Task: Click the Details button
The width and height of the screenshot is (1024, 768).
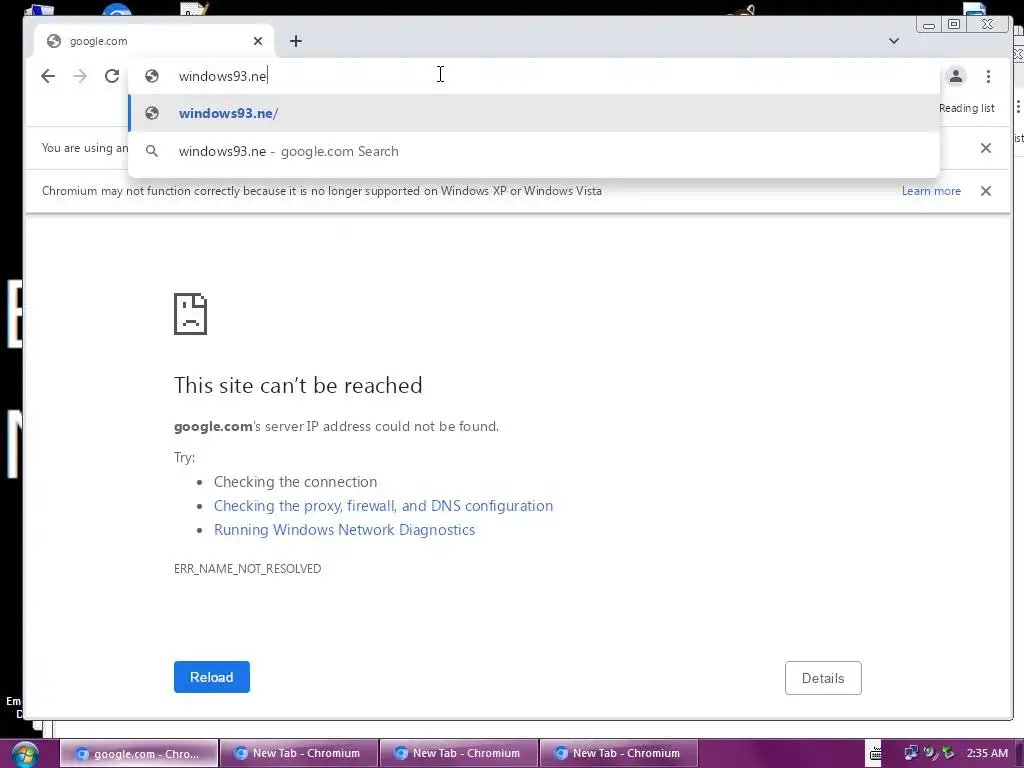Action: coord(823,679)
